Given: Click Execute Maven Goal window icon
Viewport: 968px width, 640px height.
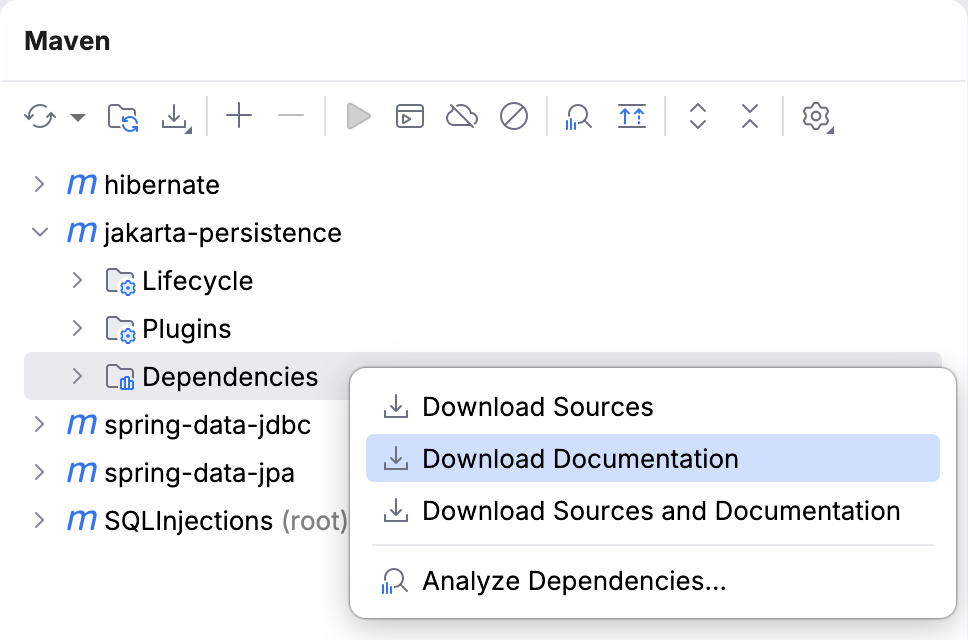Looking at the screenshot, I should [410, 116].
